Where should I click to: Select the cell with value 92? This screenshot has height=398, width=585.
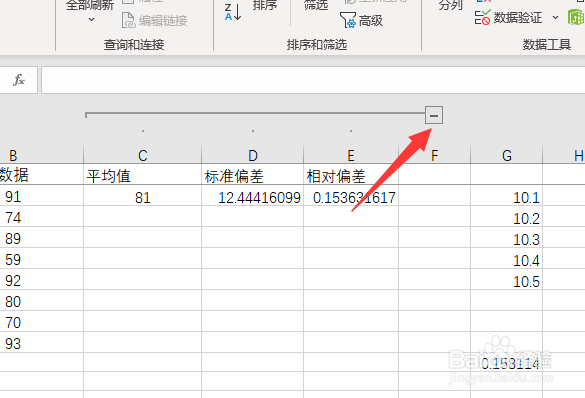41,279
